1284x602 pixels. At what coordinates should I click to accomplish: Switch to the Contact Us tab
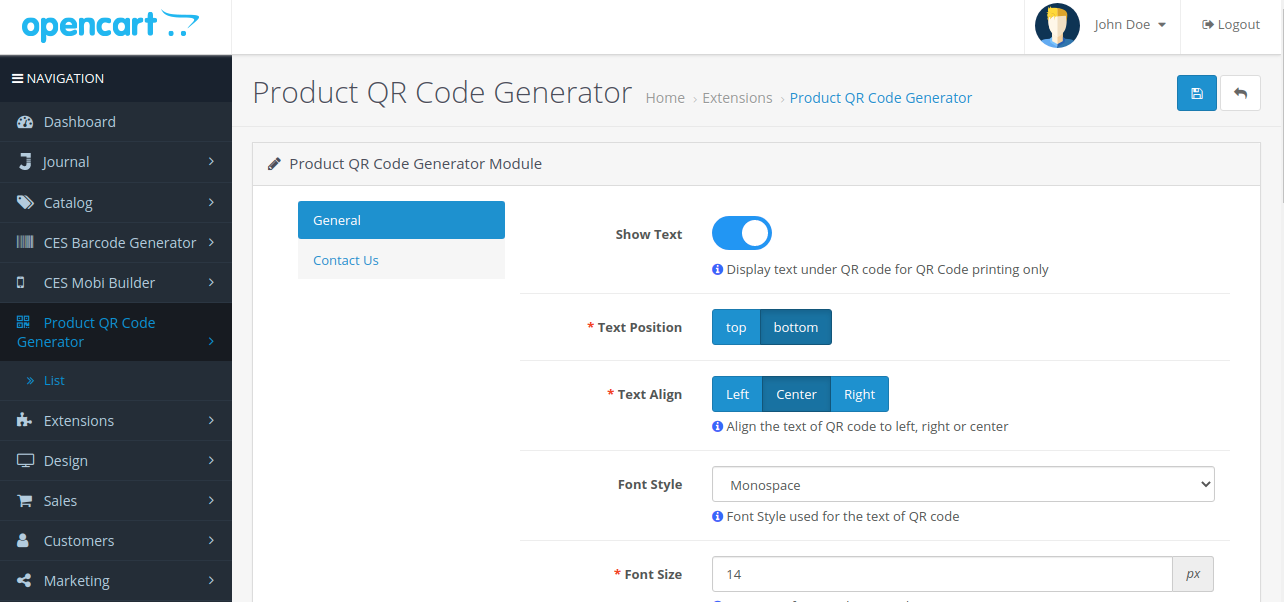point(346,260)
